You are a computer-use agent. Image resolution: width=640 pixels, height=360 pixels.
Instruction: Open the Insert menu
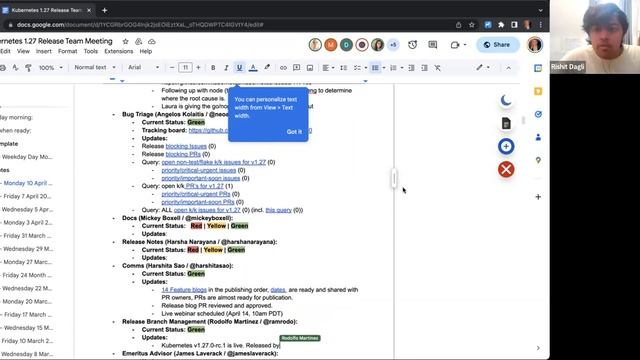43,51
